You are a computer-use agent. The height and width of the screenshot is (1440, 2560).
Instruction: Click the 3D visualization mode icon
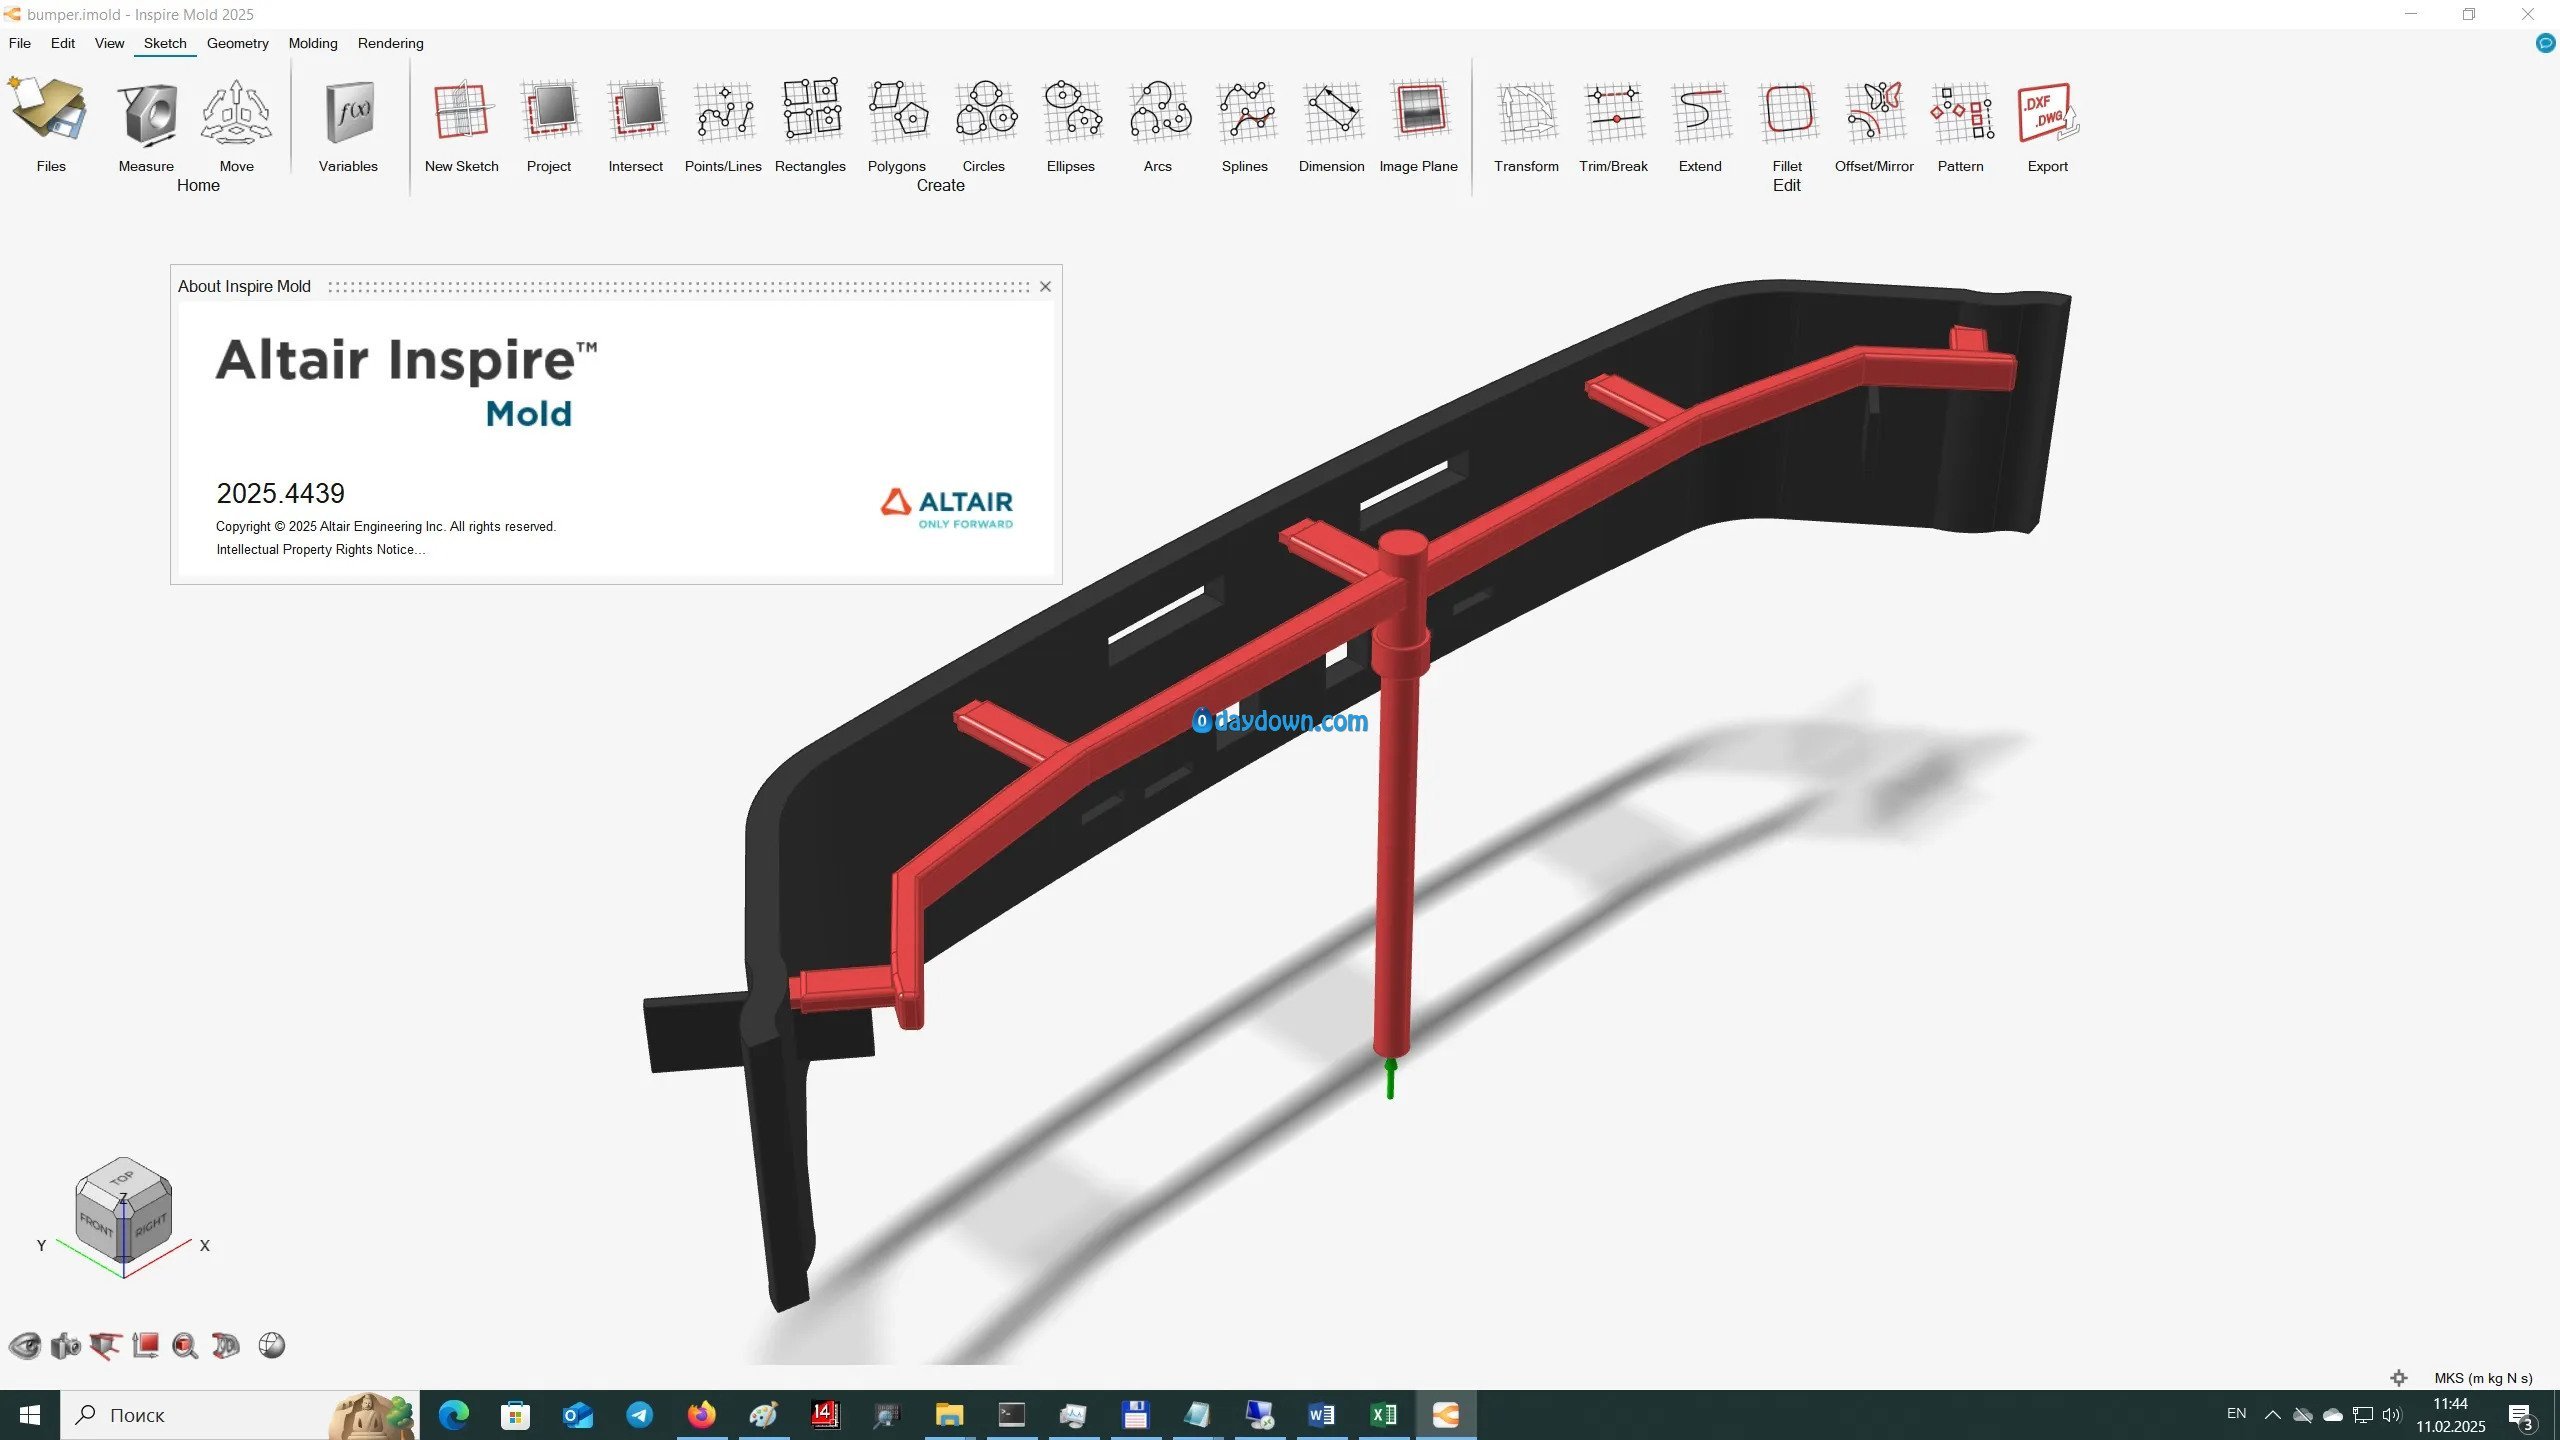226,1346
